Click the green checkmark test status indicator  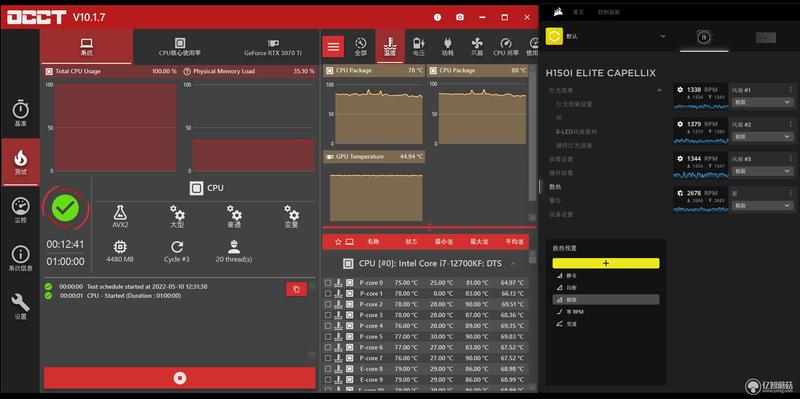coord(65,207)
